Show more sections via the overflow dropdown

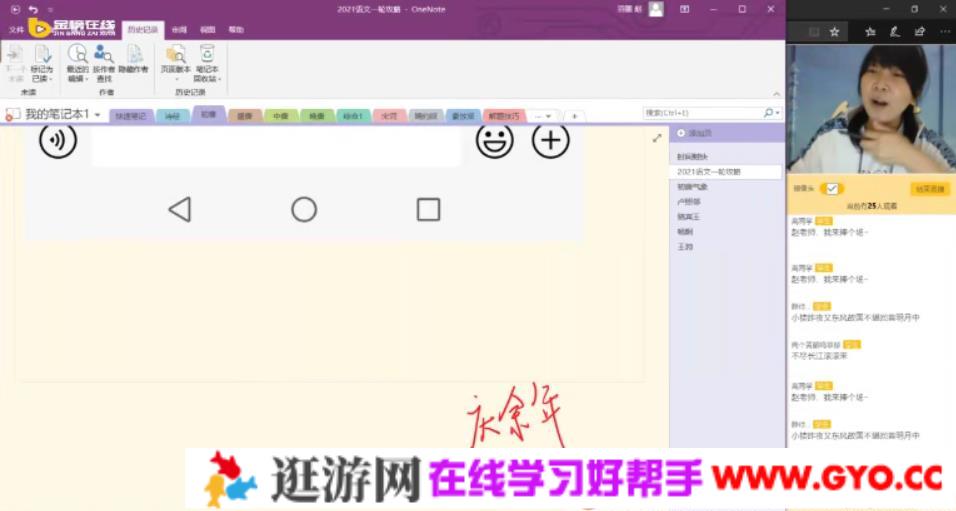[542, 116]
